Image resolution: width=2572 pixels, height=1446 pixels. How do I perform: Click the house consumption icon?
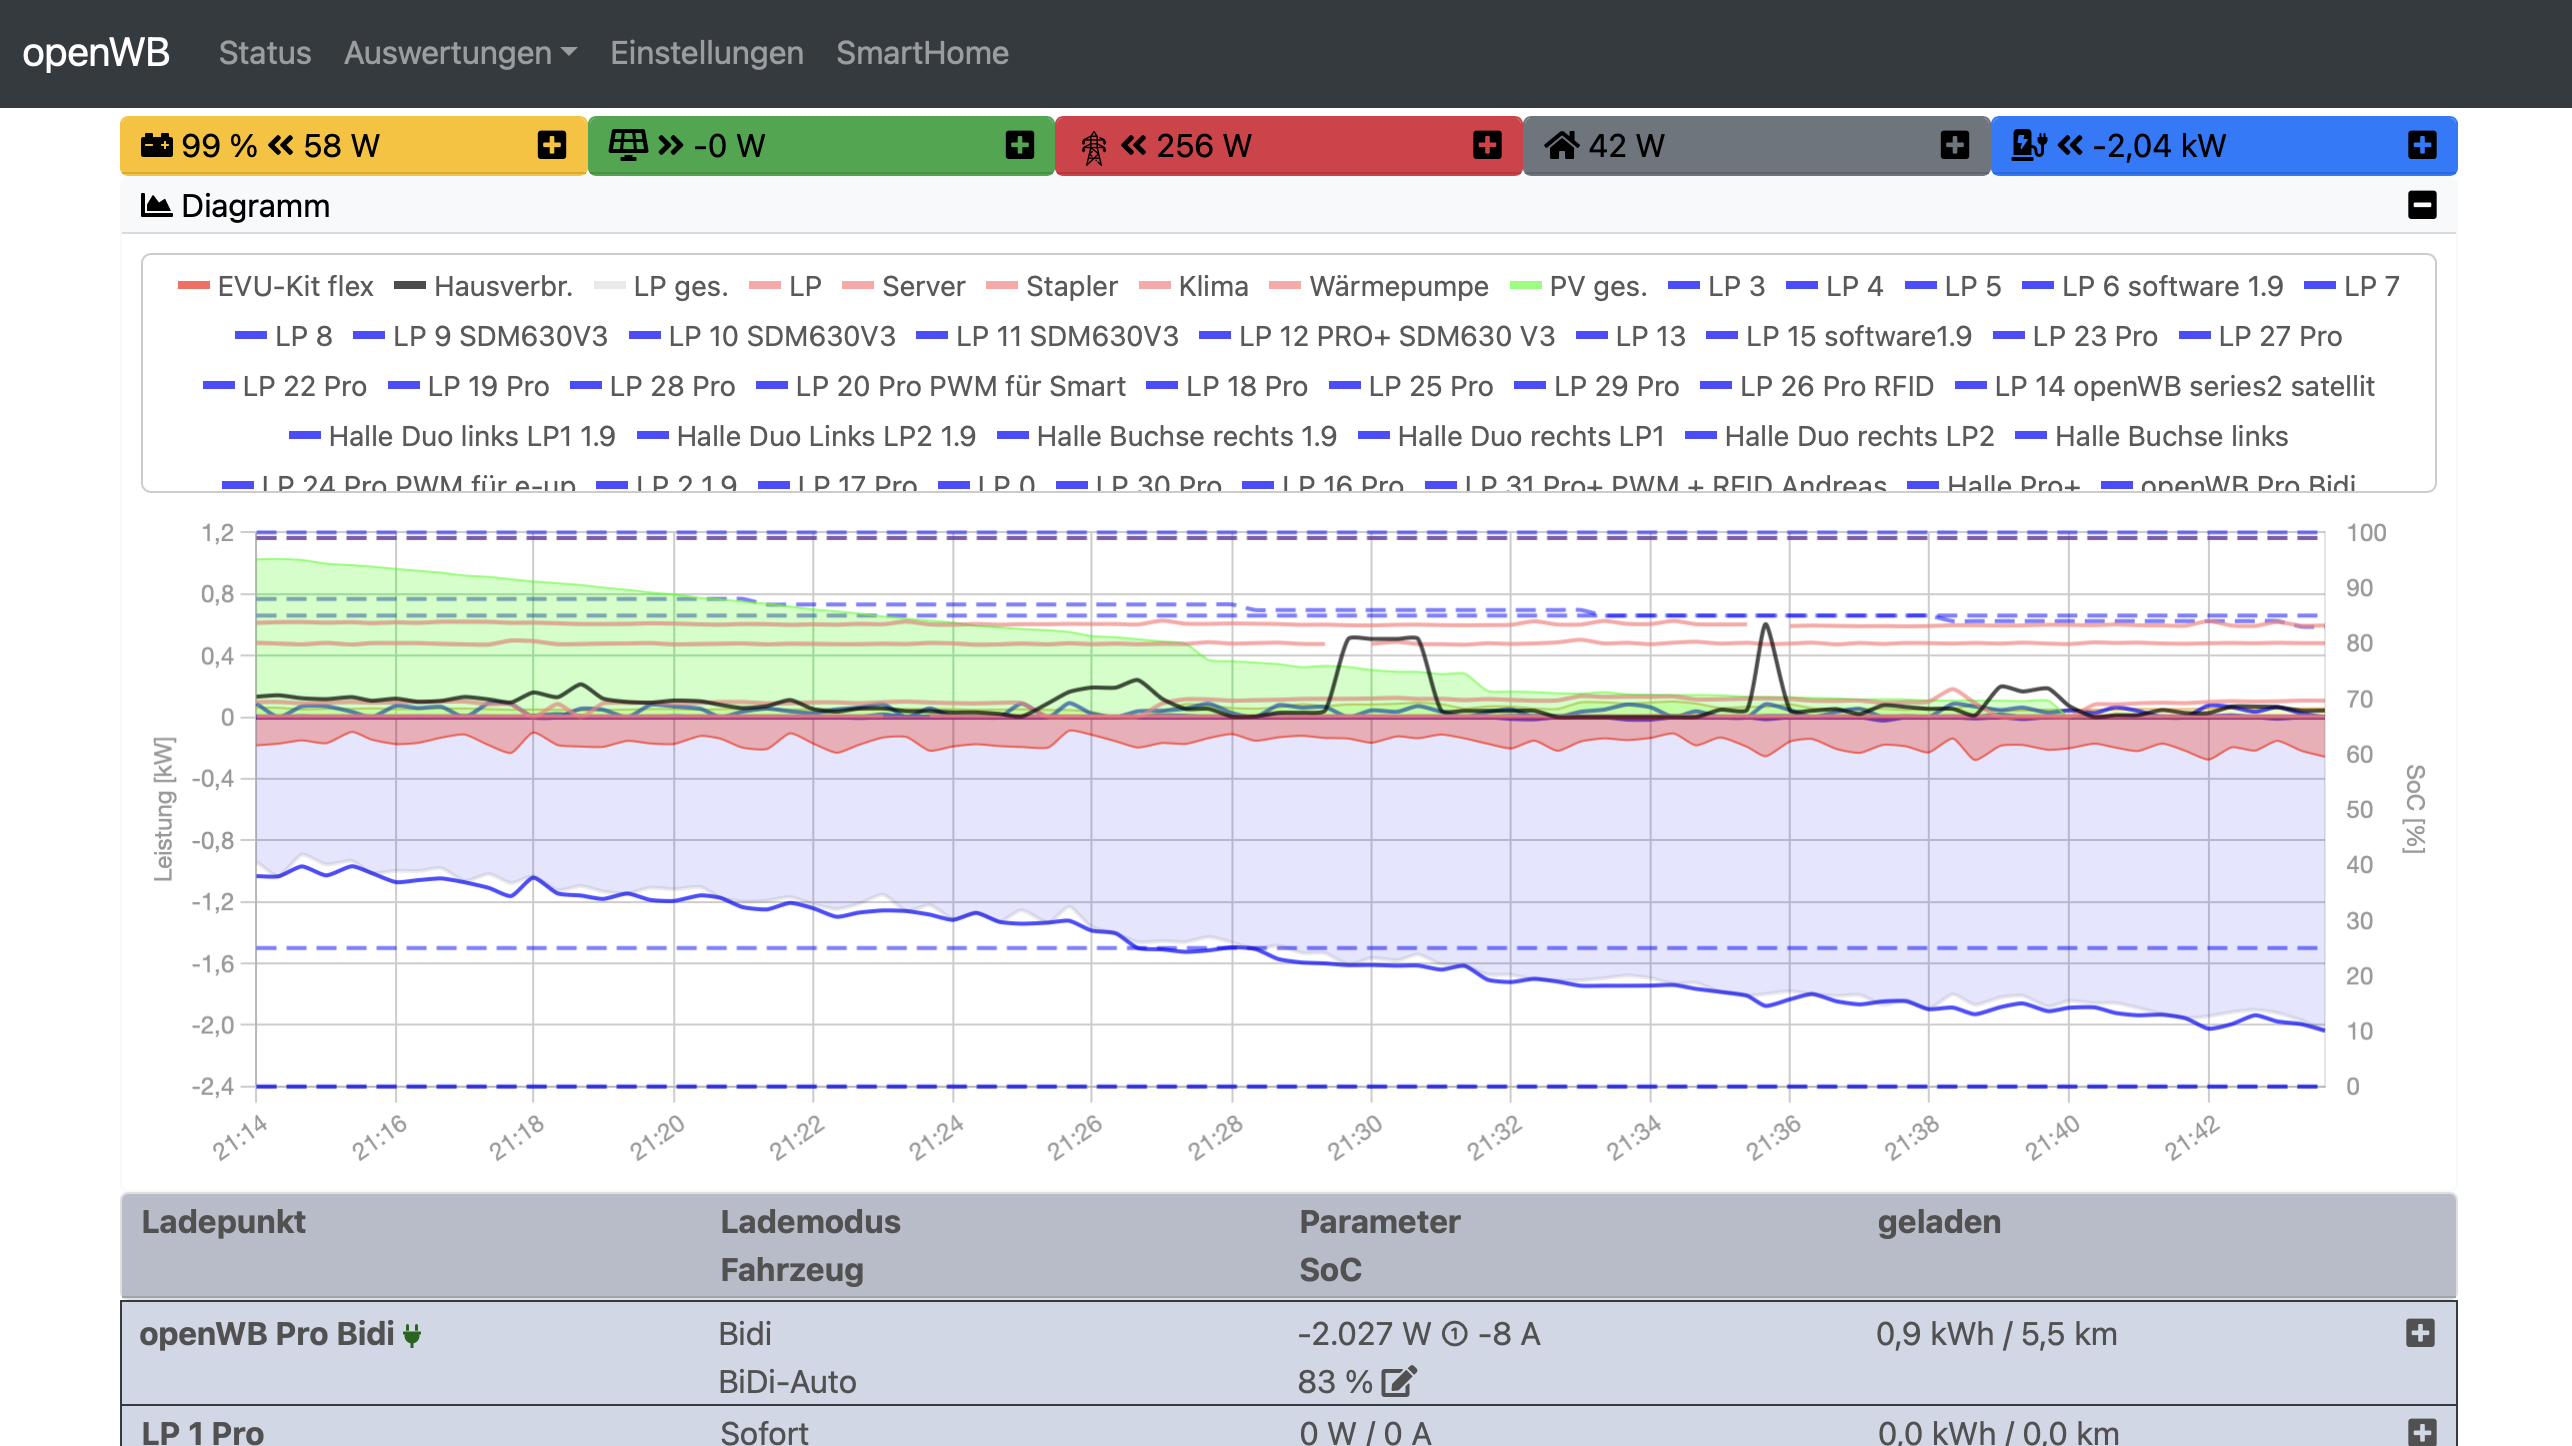point(1561,146)
